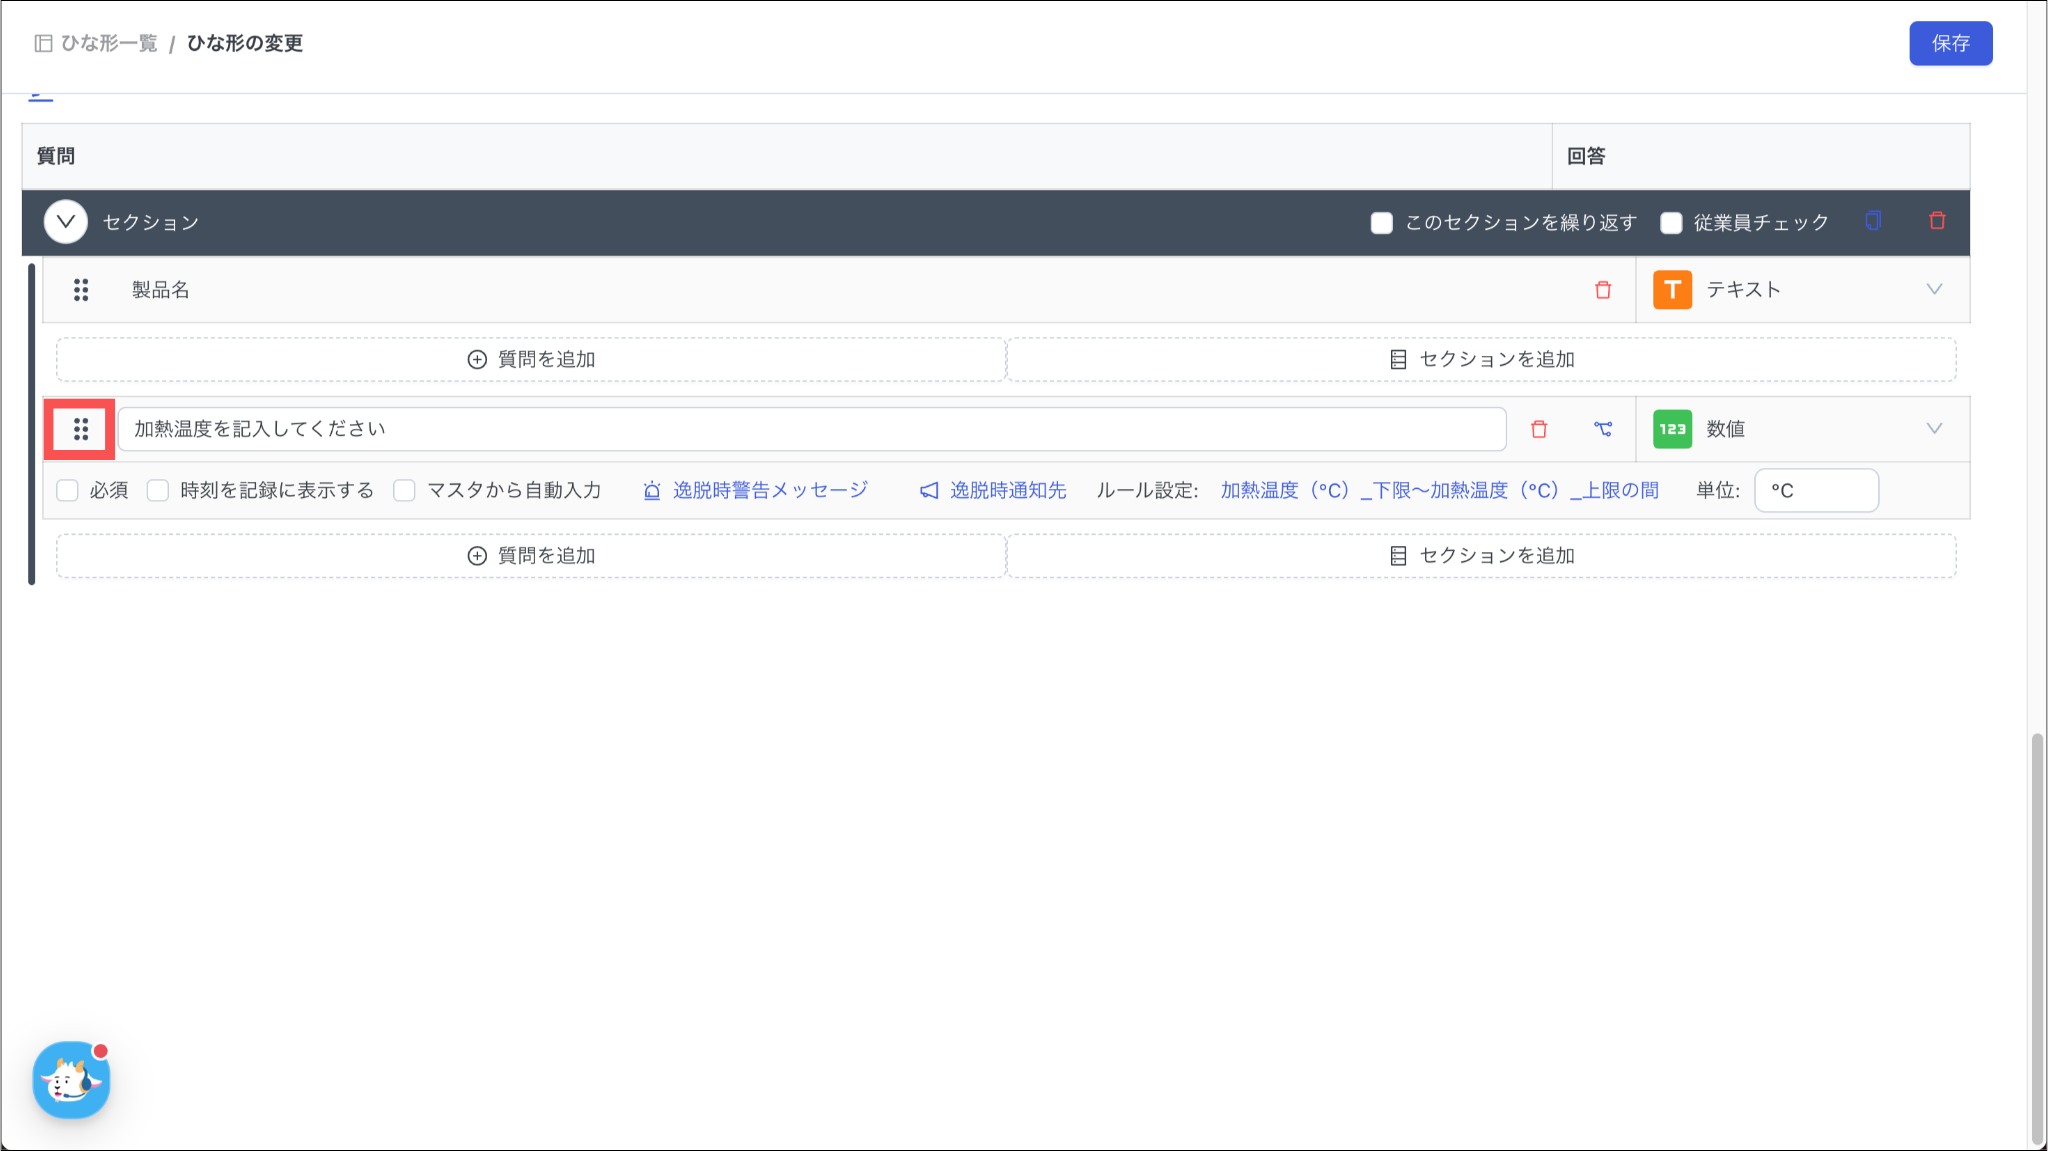Delete the 製品名 question
The height and width of the screenshot is (1151, 2048).
(1603, 290)
